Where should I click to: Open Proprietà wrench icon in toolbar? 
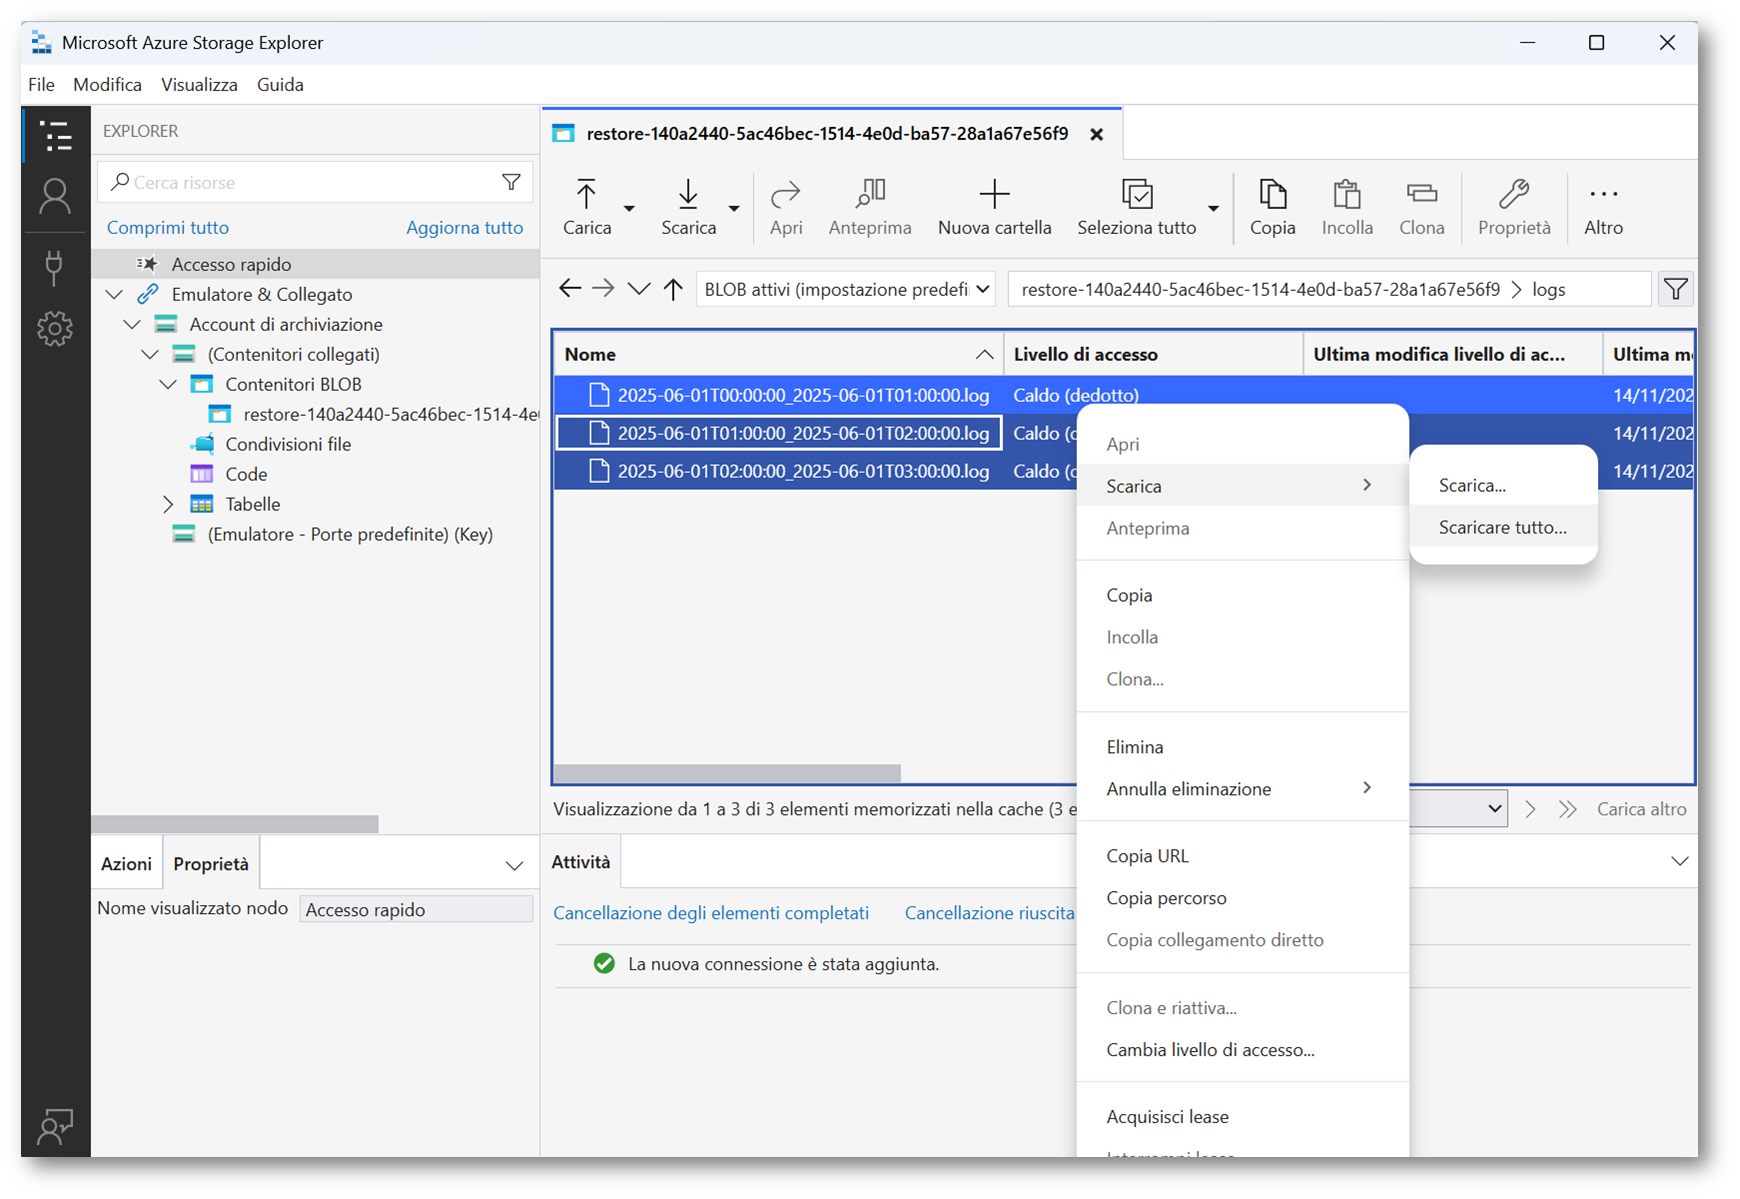click(1513, 194)
